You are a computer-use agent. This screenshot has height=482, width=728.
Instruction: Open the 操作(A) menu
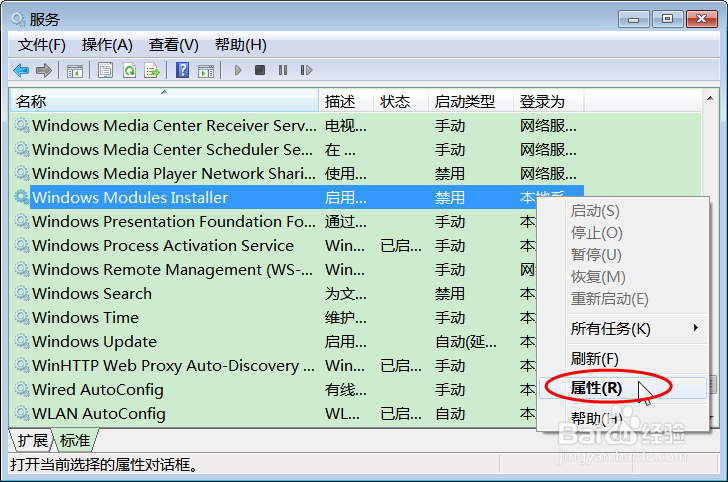point(107,45)
